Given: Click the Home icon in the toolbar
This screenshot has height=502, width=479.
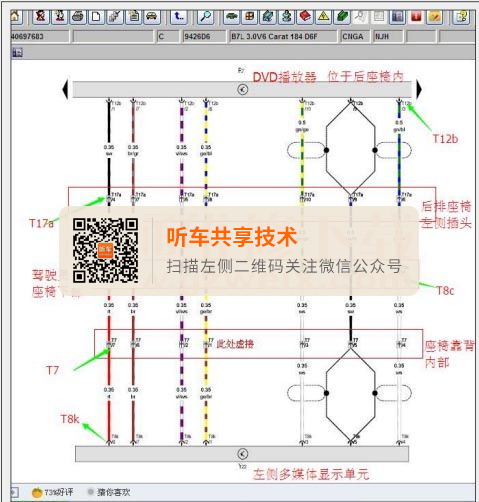Looking at the screenshot, I should tap(16, 17).
